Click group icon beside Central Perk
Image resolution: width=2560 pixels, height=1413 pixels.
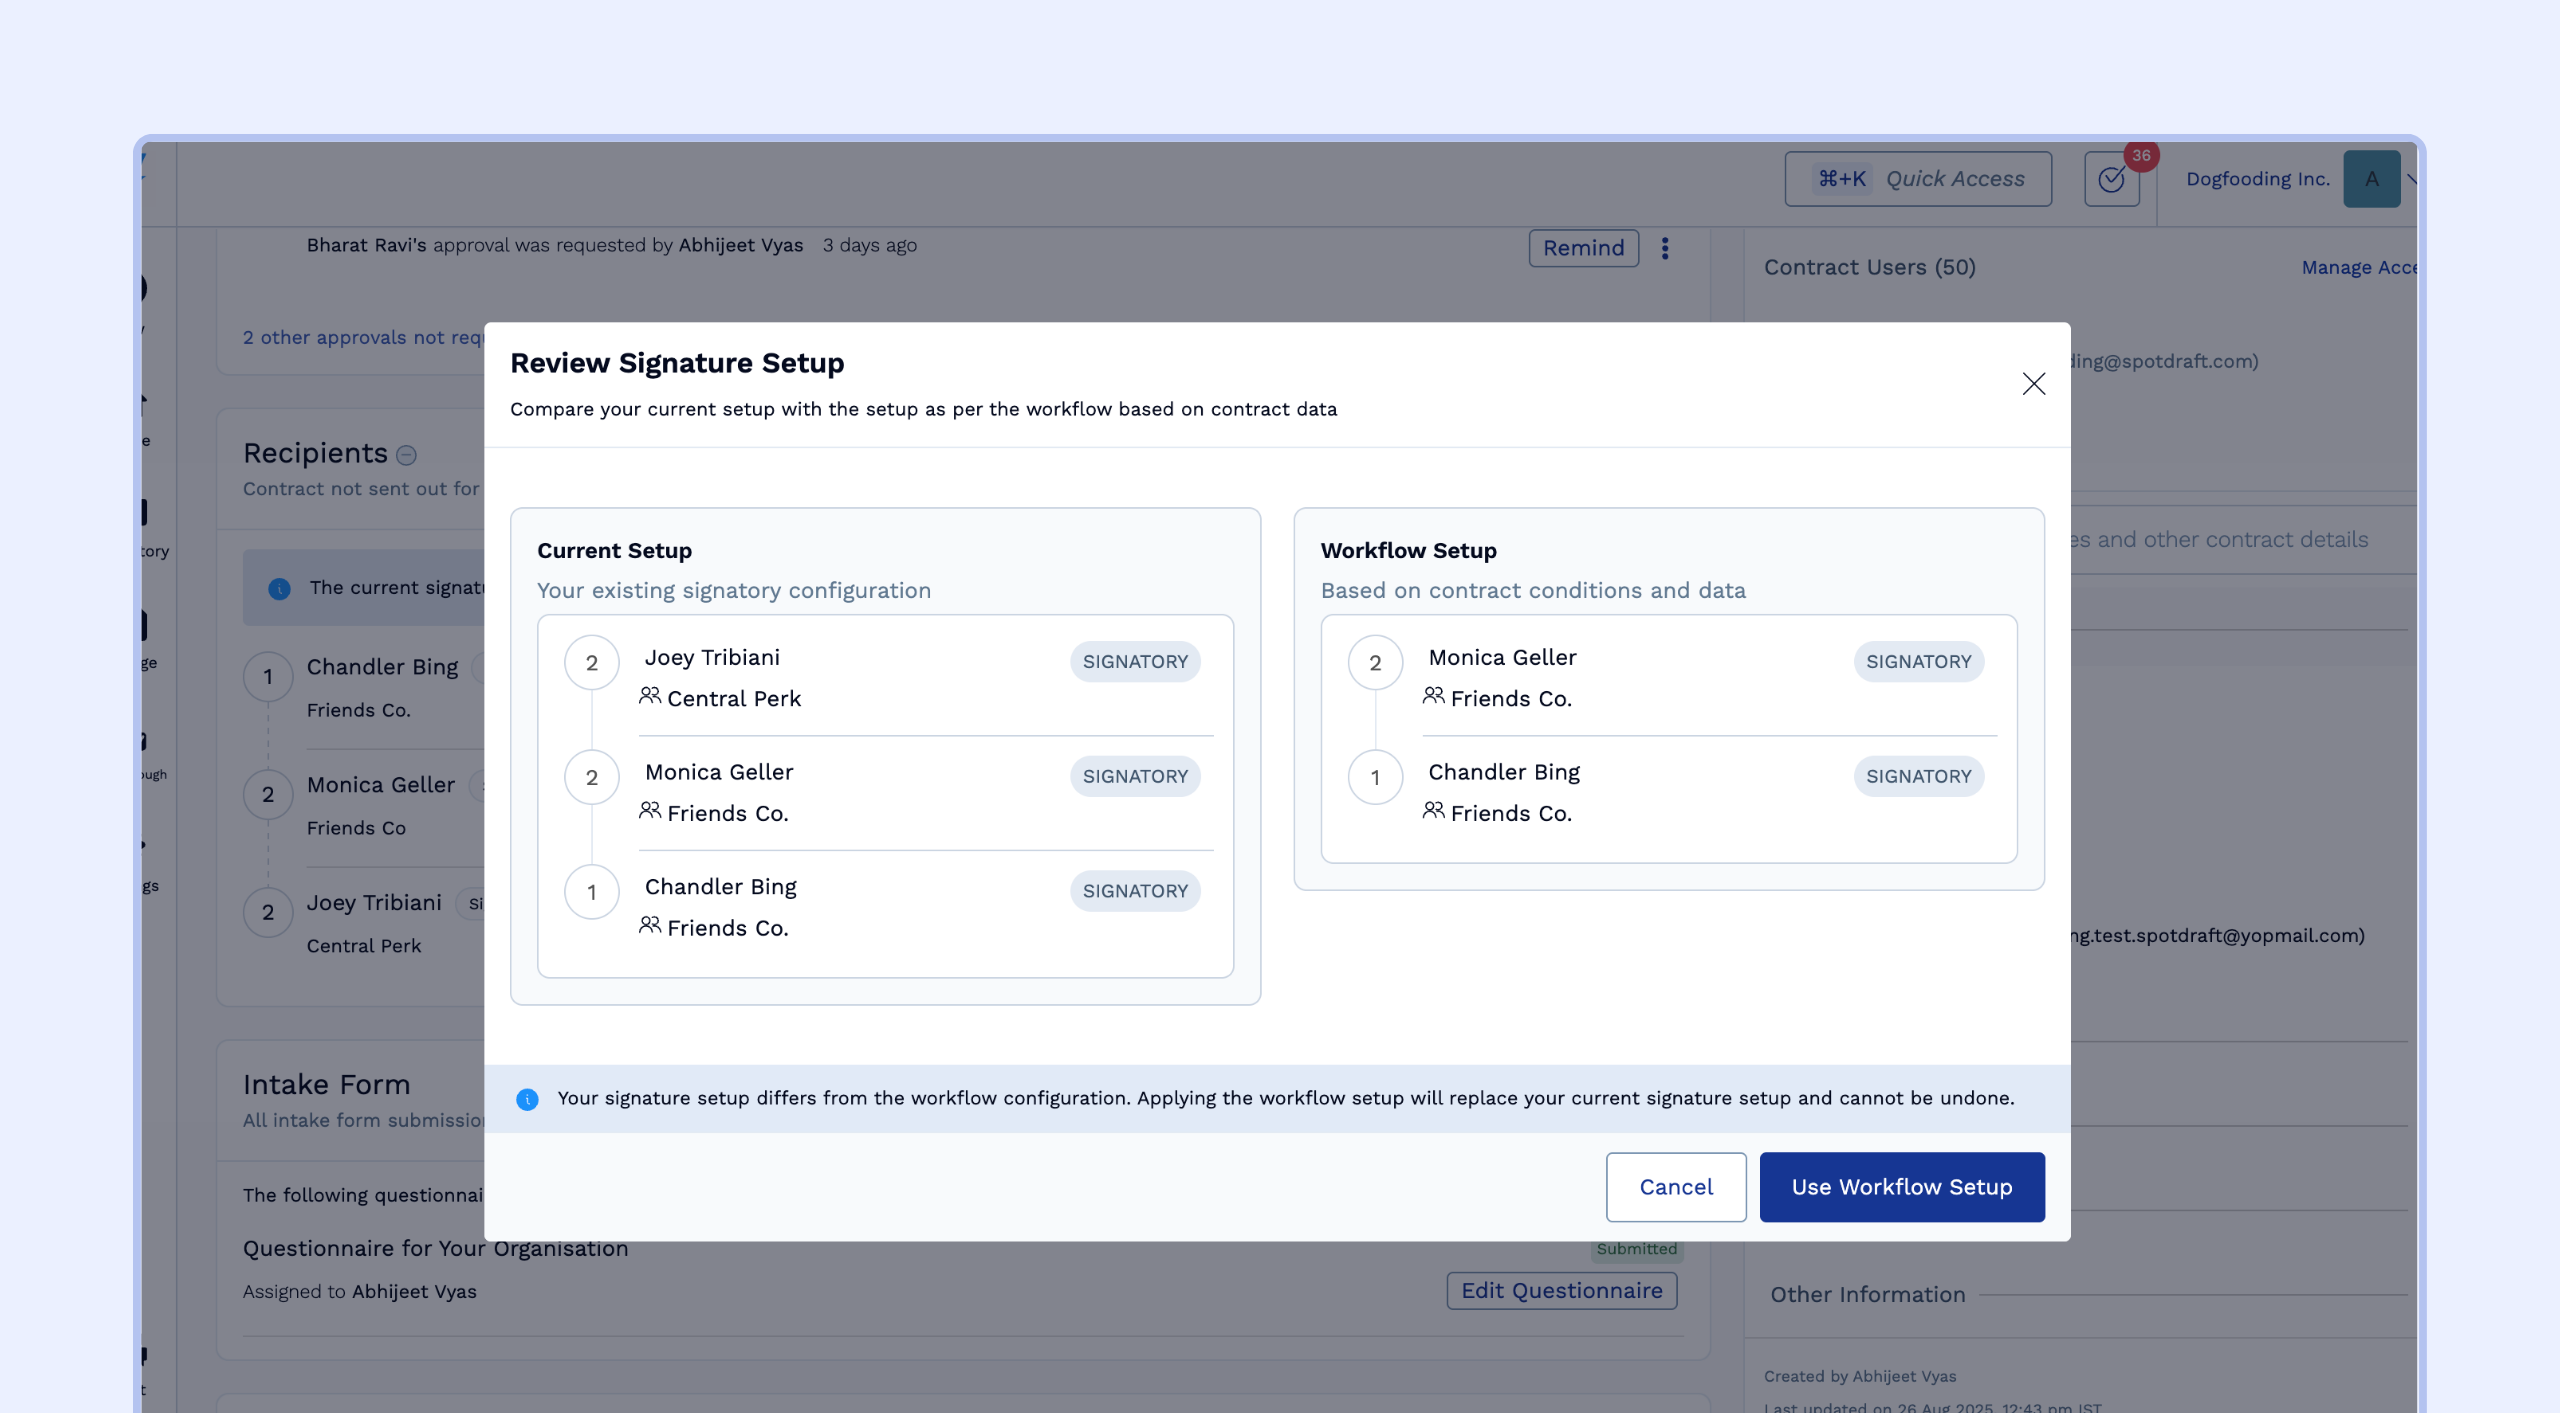coord(650,696)
